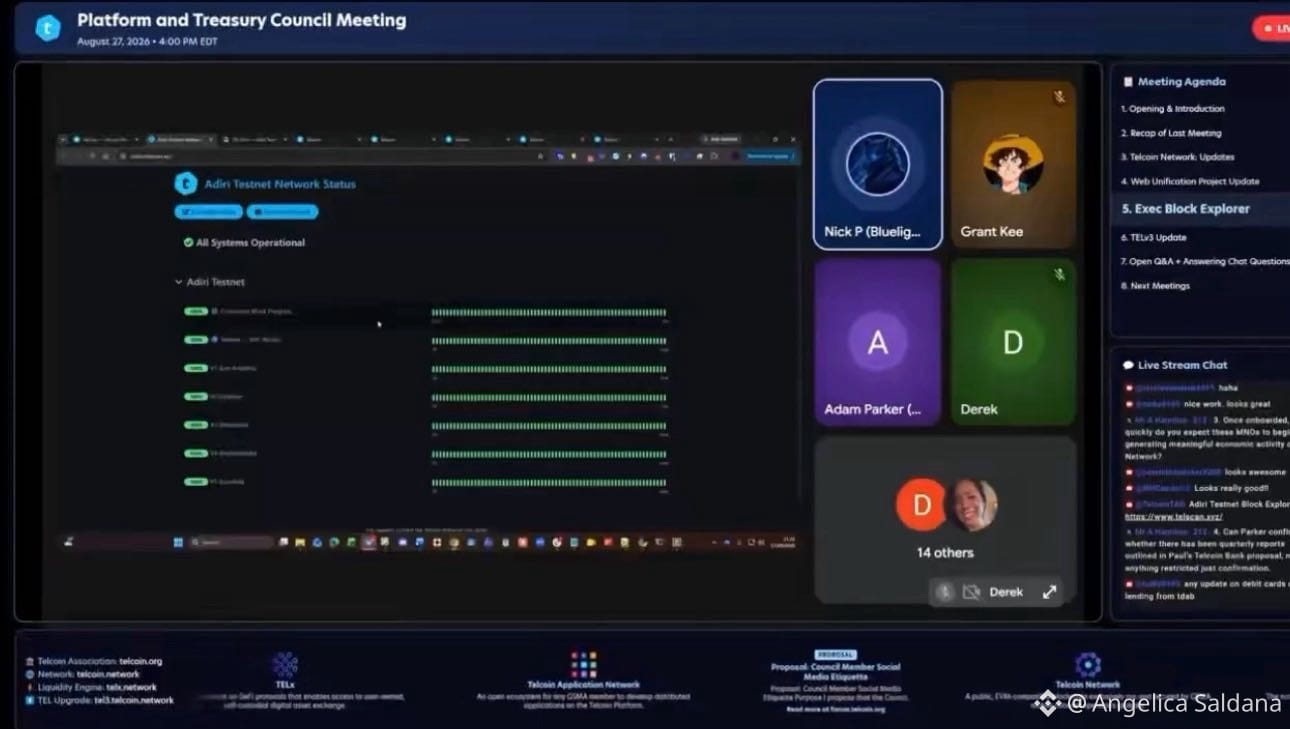Click the globe icon beside Network: telcoin.network
The image size is (1290, 729).
(x=29, y=675)
